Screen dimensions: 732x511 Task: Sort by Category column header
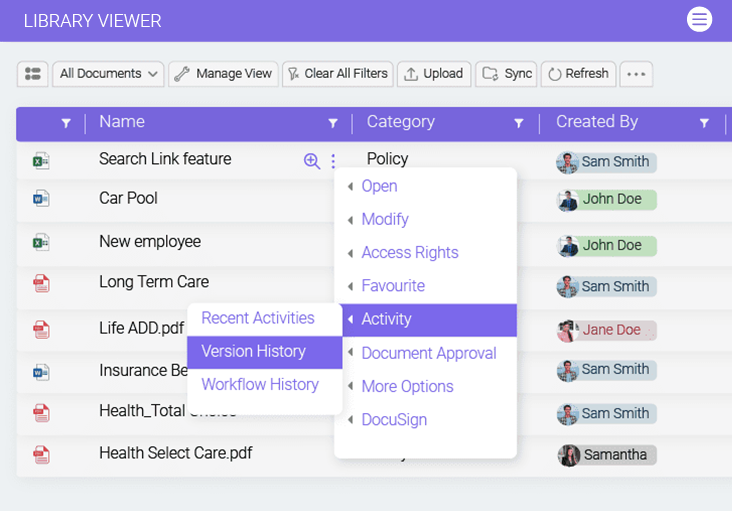tap(401, 122)
